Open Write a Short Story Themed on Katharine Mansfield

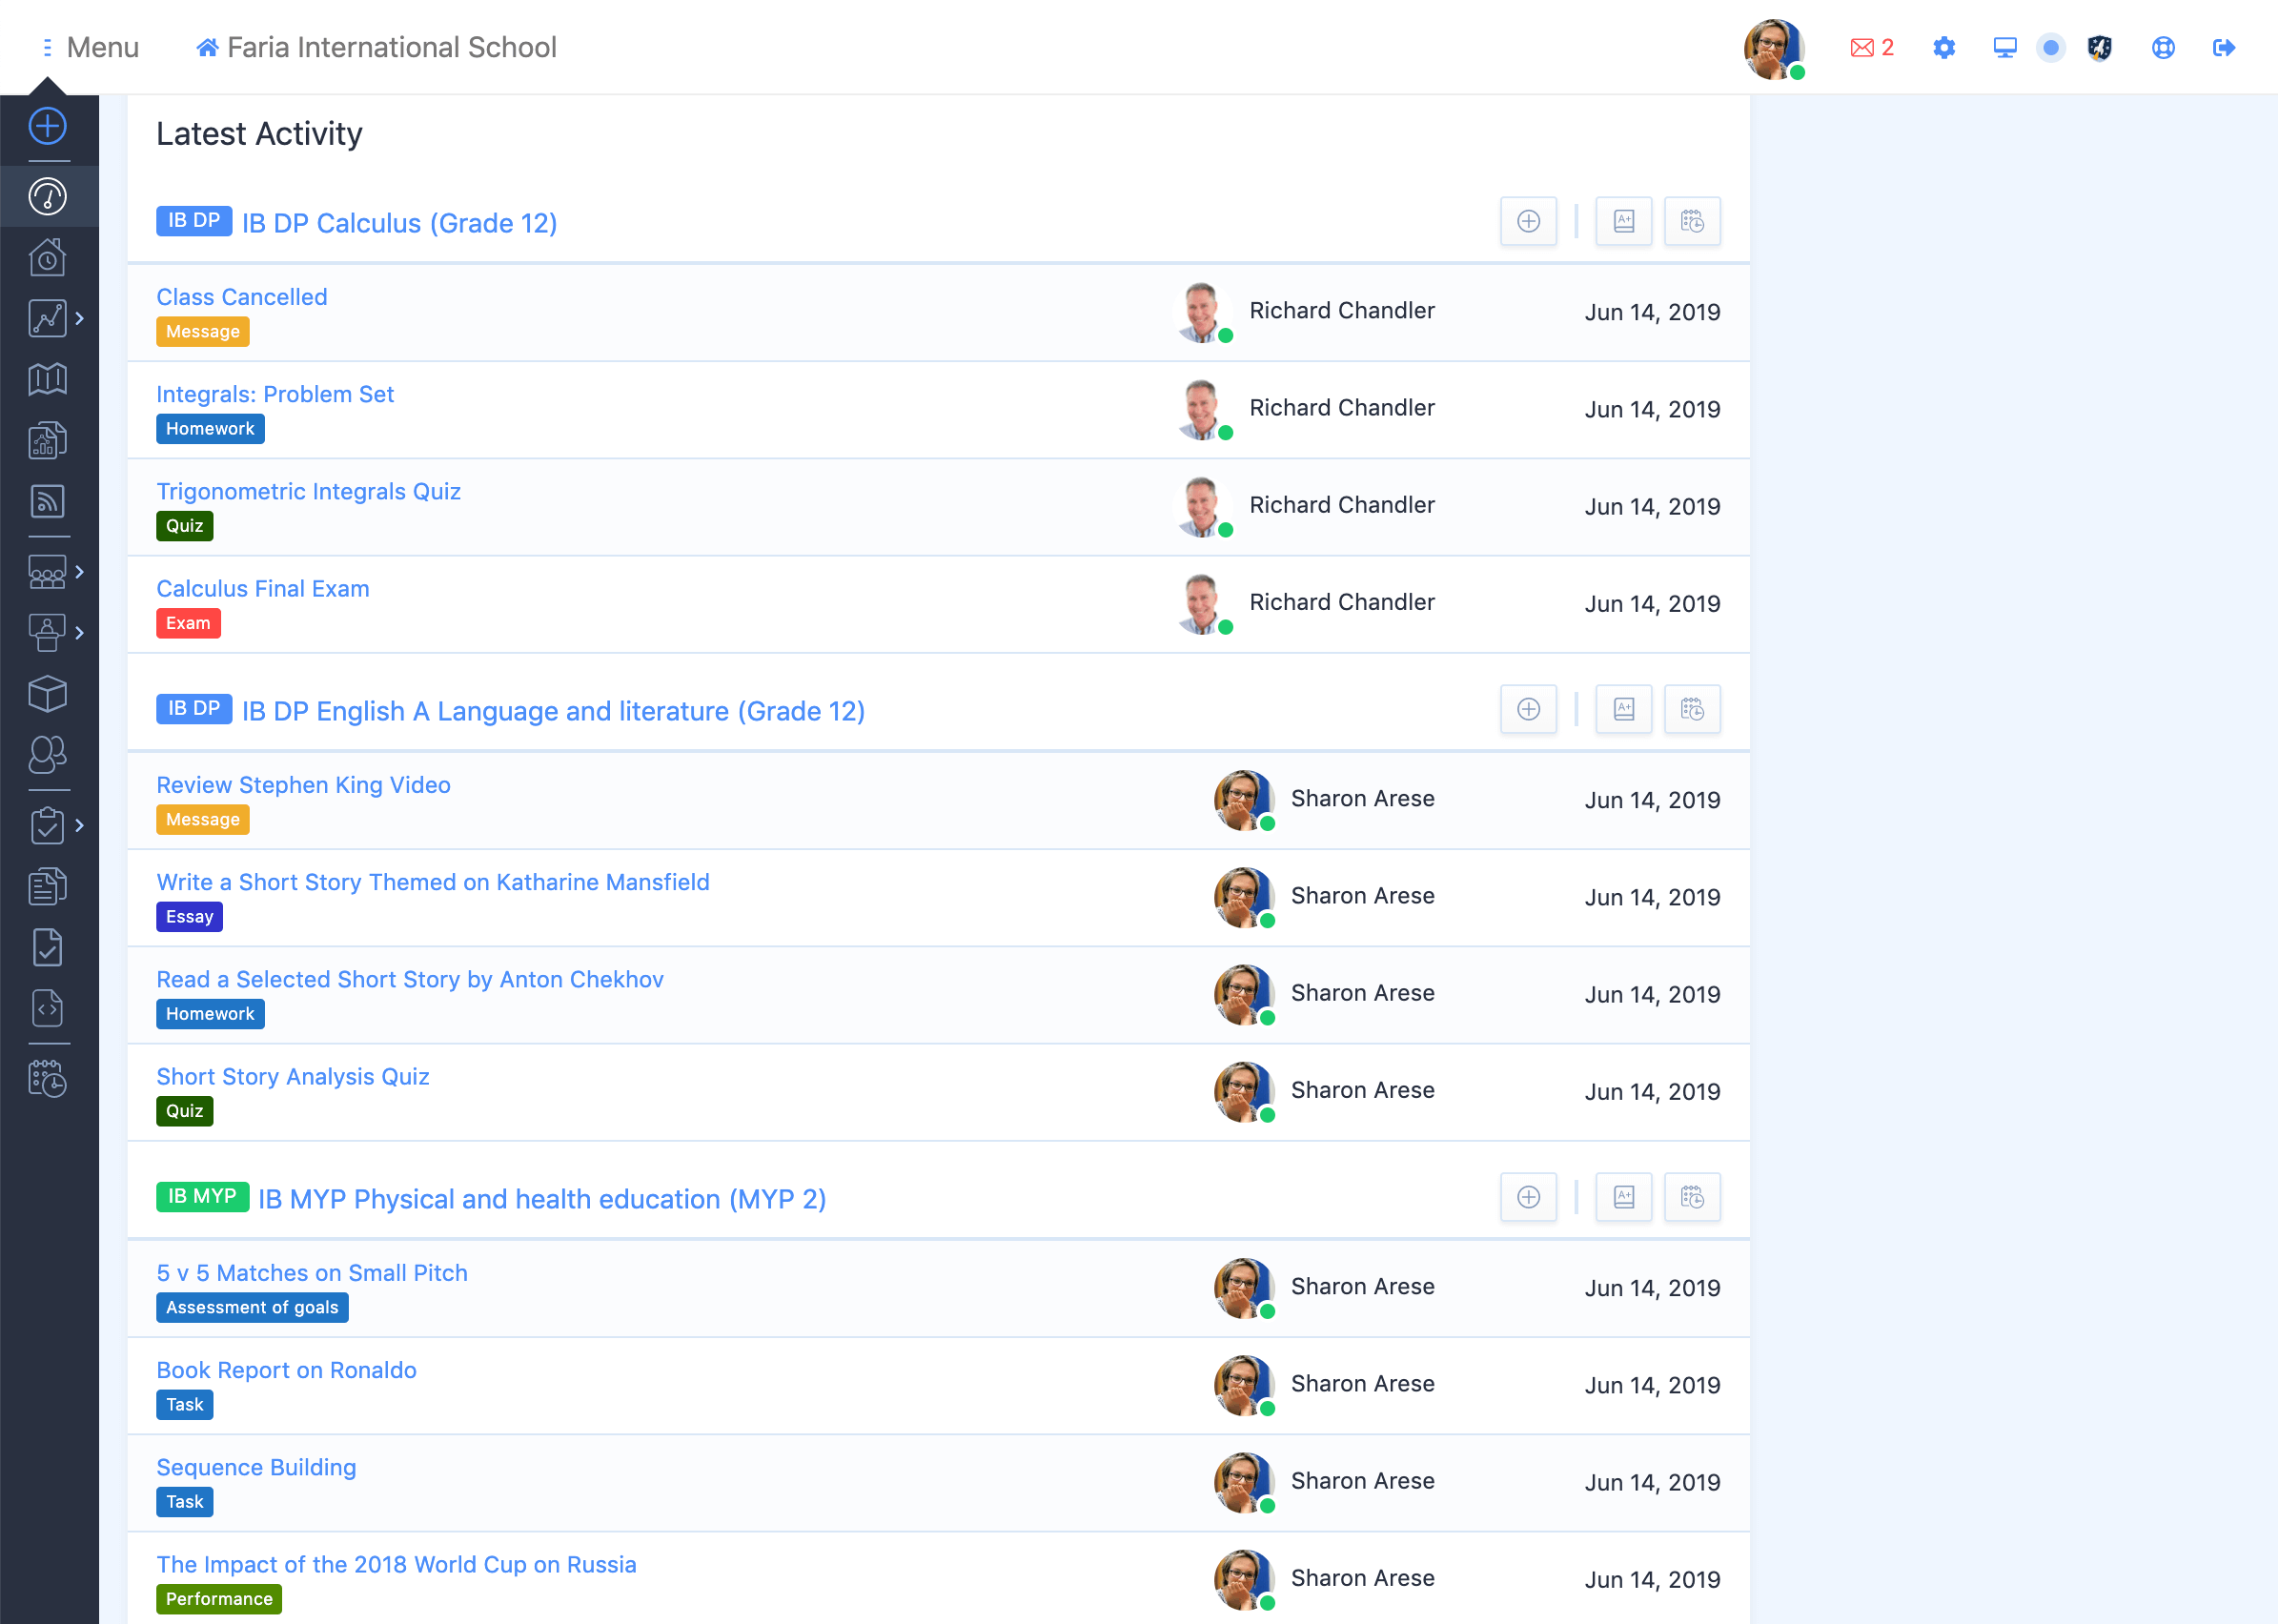tap(433, 882)
